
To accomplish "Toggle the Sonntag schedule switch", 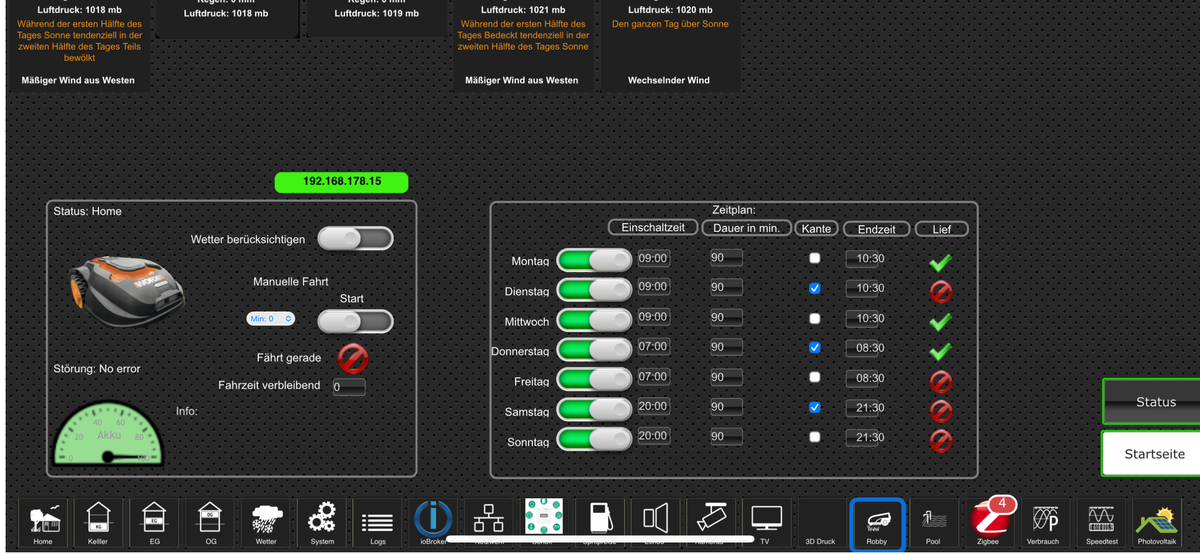I will [x=594, y=439].
